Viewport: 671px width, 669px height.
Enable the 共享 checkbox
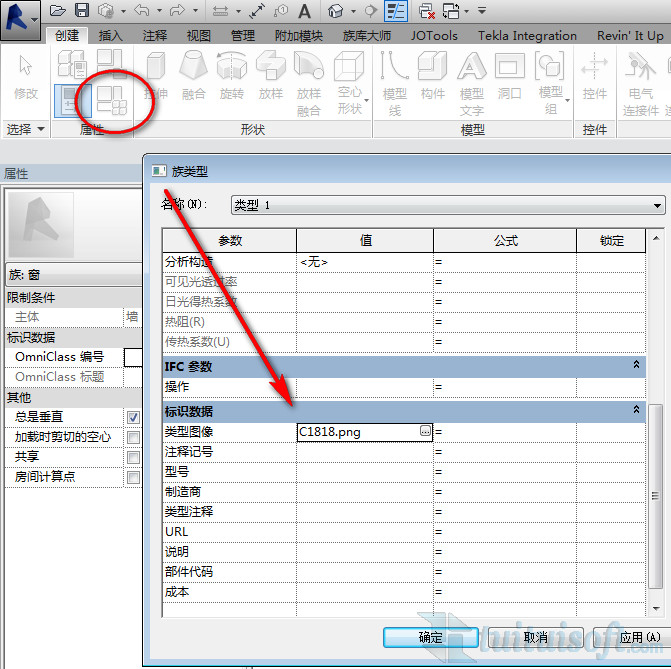(133, 457)
